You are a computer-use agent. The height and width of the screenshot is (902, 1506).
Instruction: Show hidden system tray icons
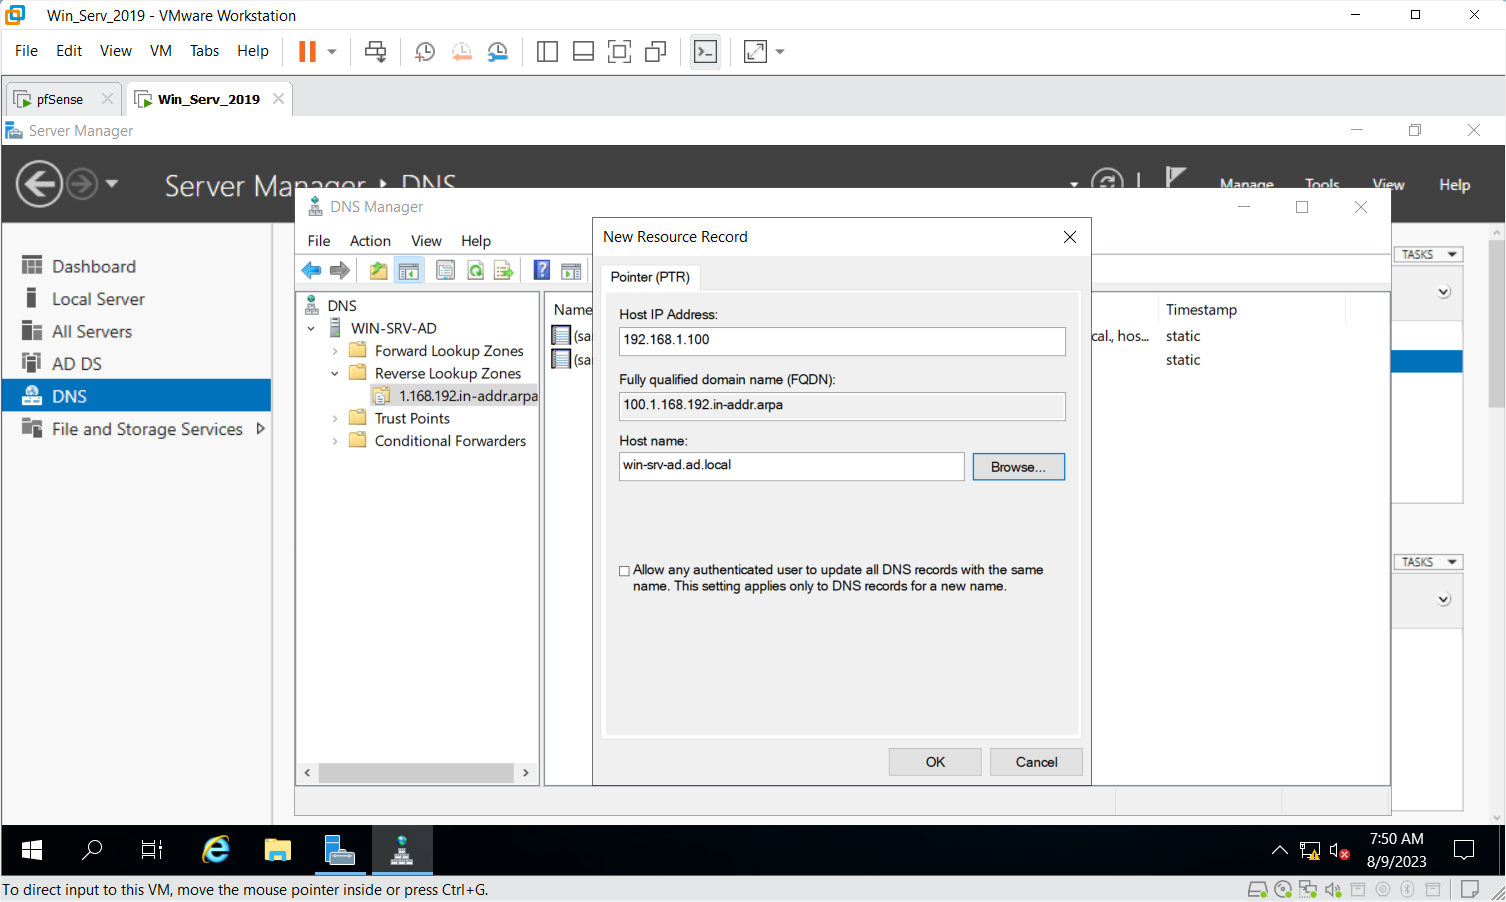coord(1279,851)
